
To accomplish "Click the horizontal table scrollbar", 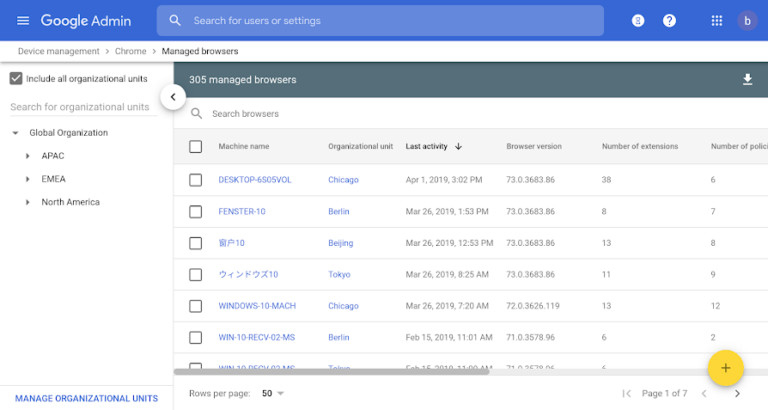I will (331, 372).
